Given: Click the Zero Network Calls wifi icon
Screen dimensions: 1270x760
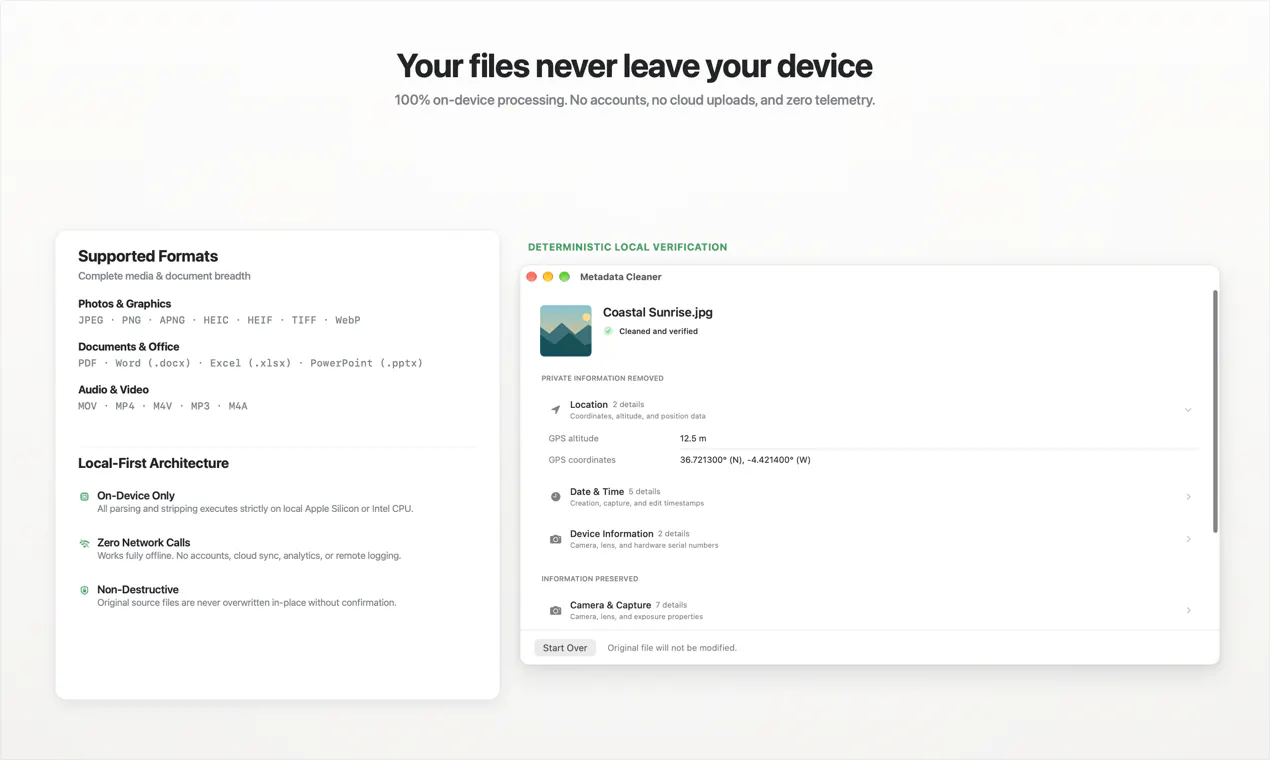Looking at the screenshot, I should (x=84, y=543).
